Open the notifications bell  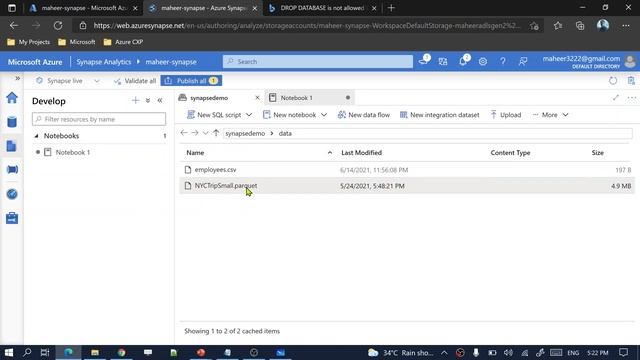click(x=463, y=61)
